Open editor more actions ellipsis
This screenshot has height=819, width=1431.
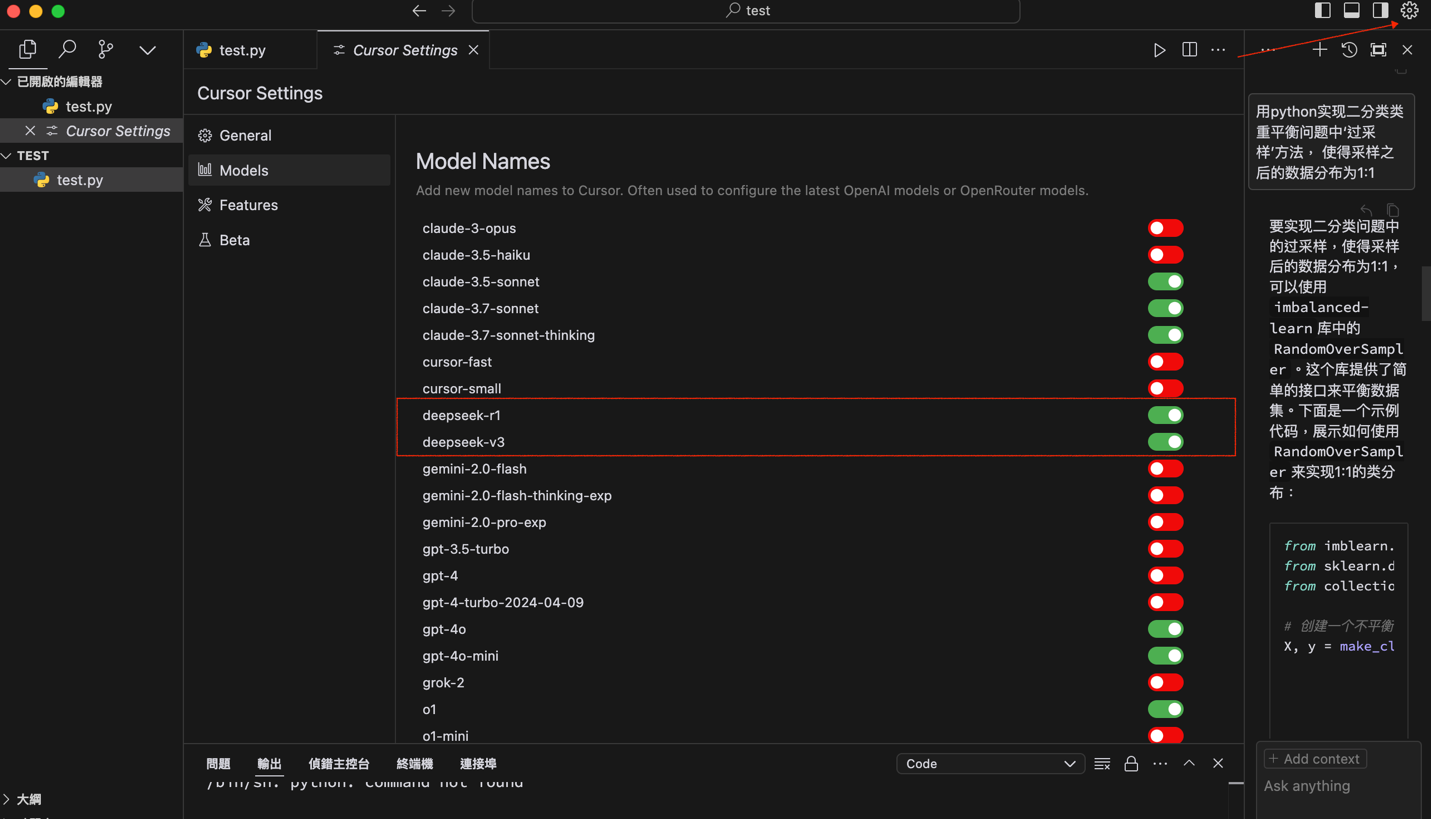tap(1218, 50)
